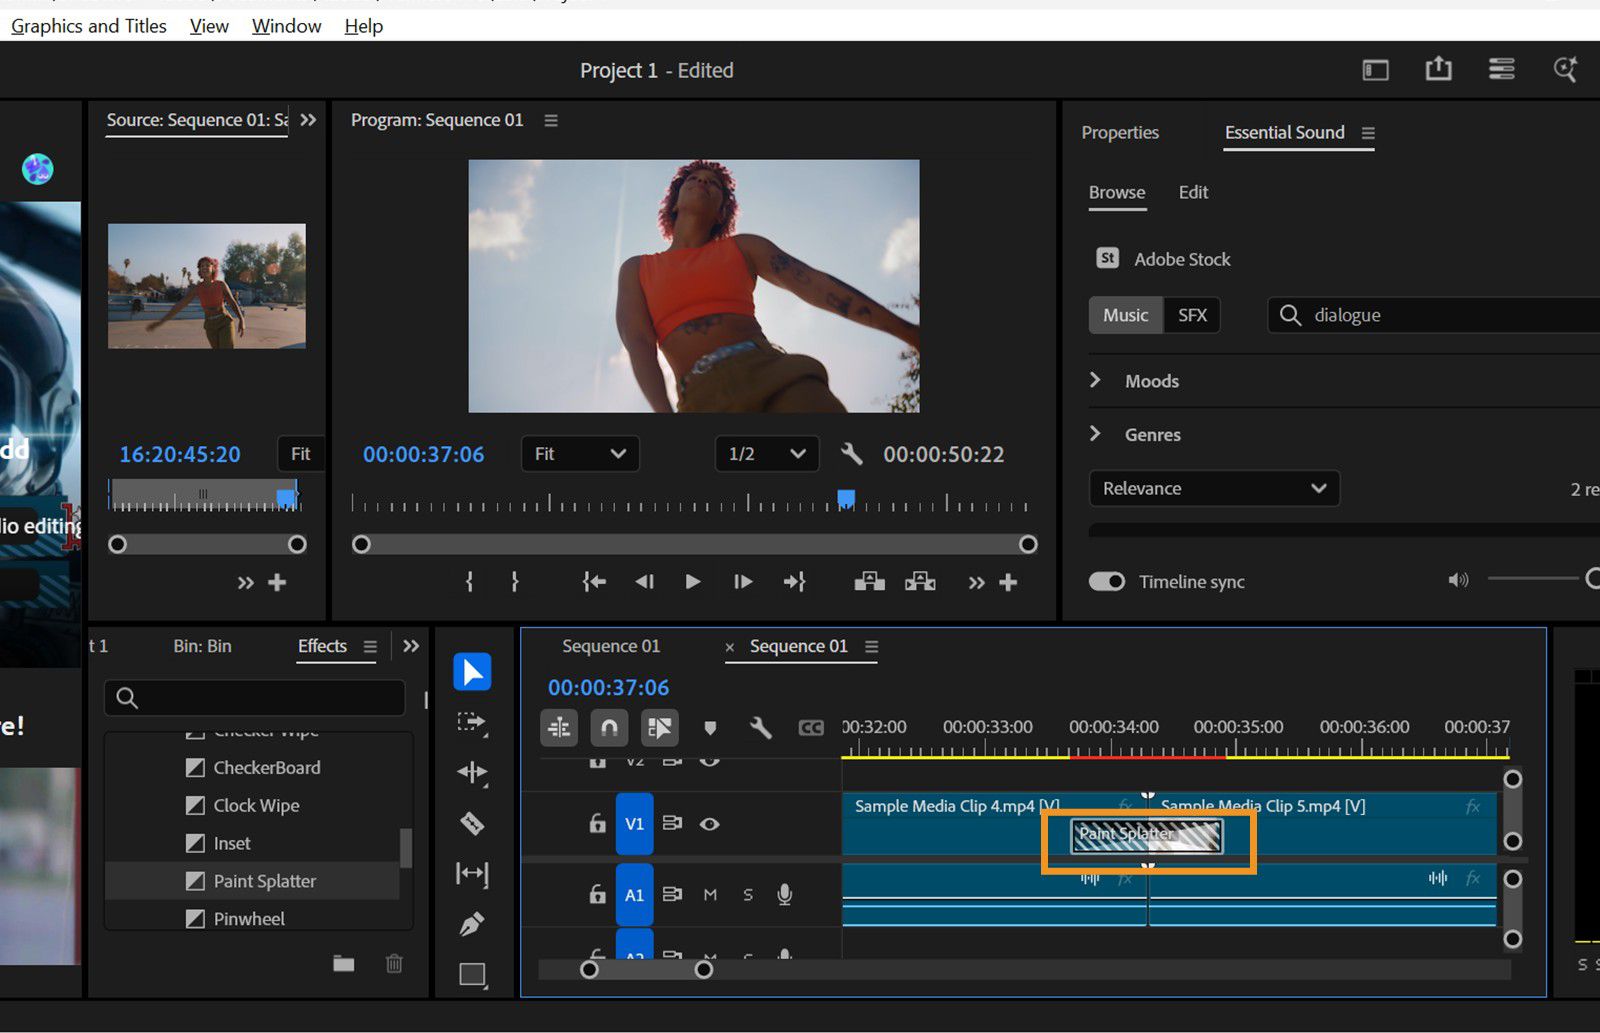Select the Track Select Forward tool
Viewport: 1600px width, 1033px height.
click(x=471, y=724)
